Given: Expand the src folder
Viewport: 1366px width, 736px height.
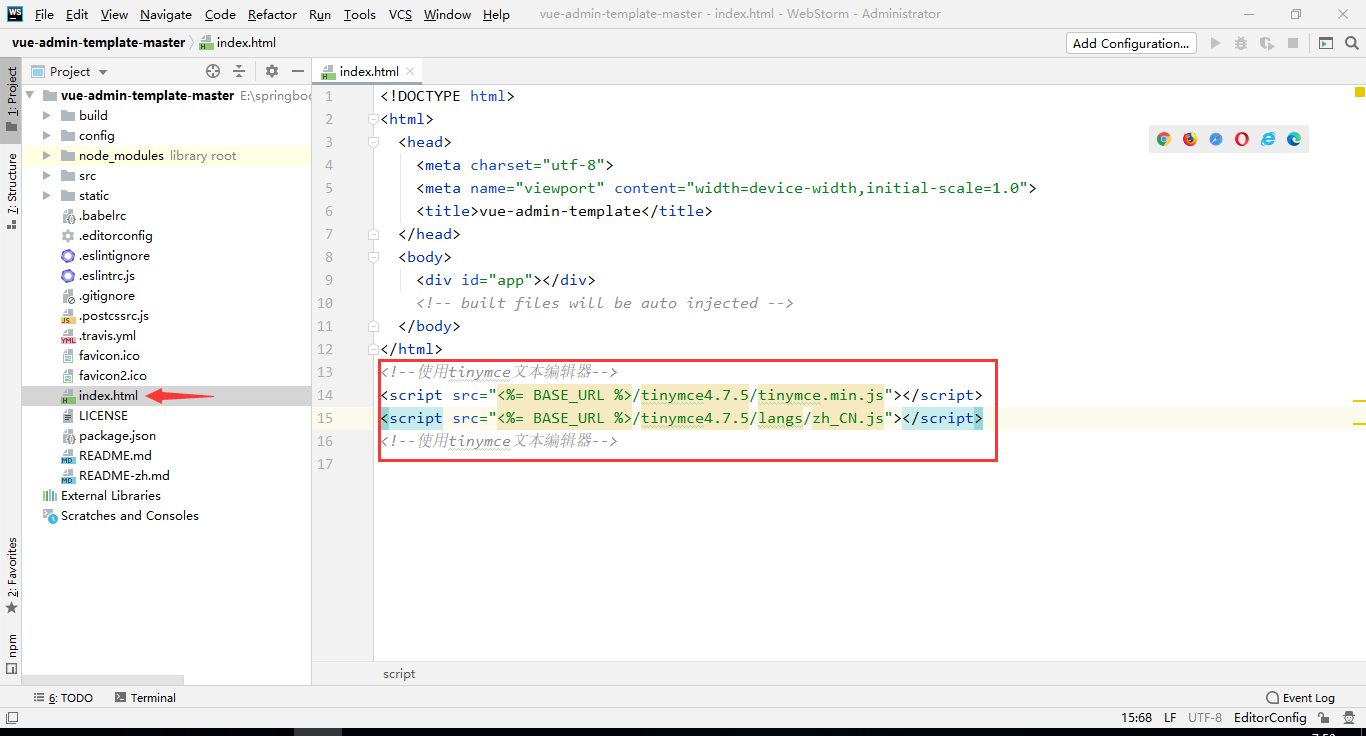Looking at the screenshot, I should tap(47, 175).
